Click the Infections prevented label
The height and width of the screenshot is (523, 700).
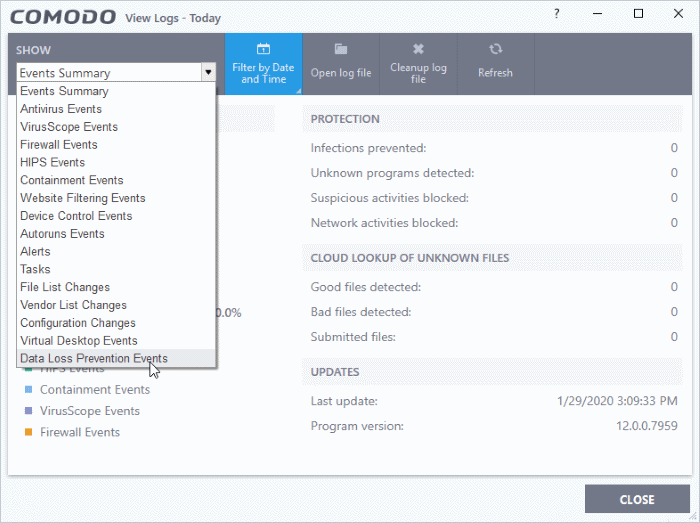(368, 148)
